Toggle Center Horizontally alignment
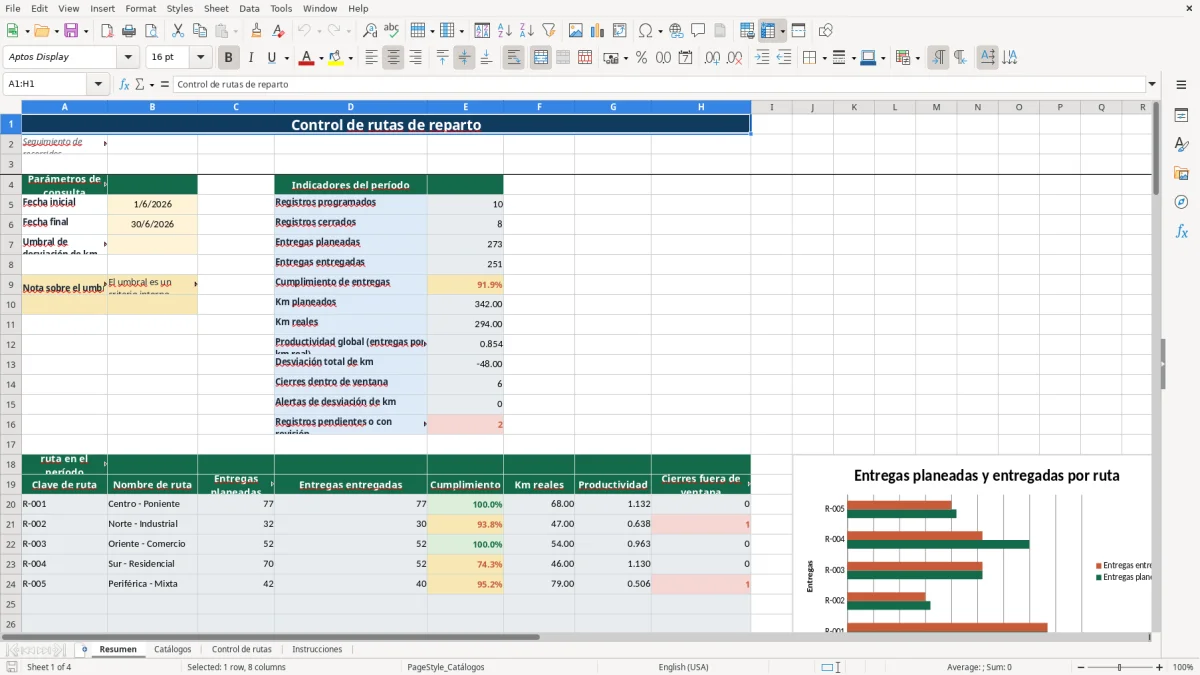The height and width of the screenshot is (675, 1200). (x=393, y=58)
